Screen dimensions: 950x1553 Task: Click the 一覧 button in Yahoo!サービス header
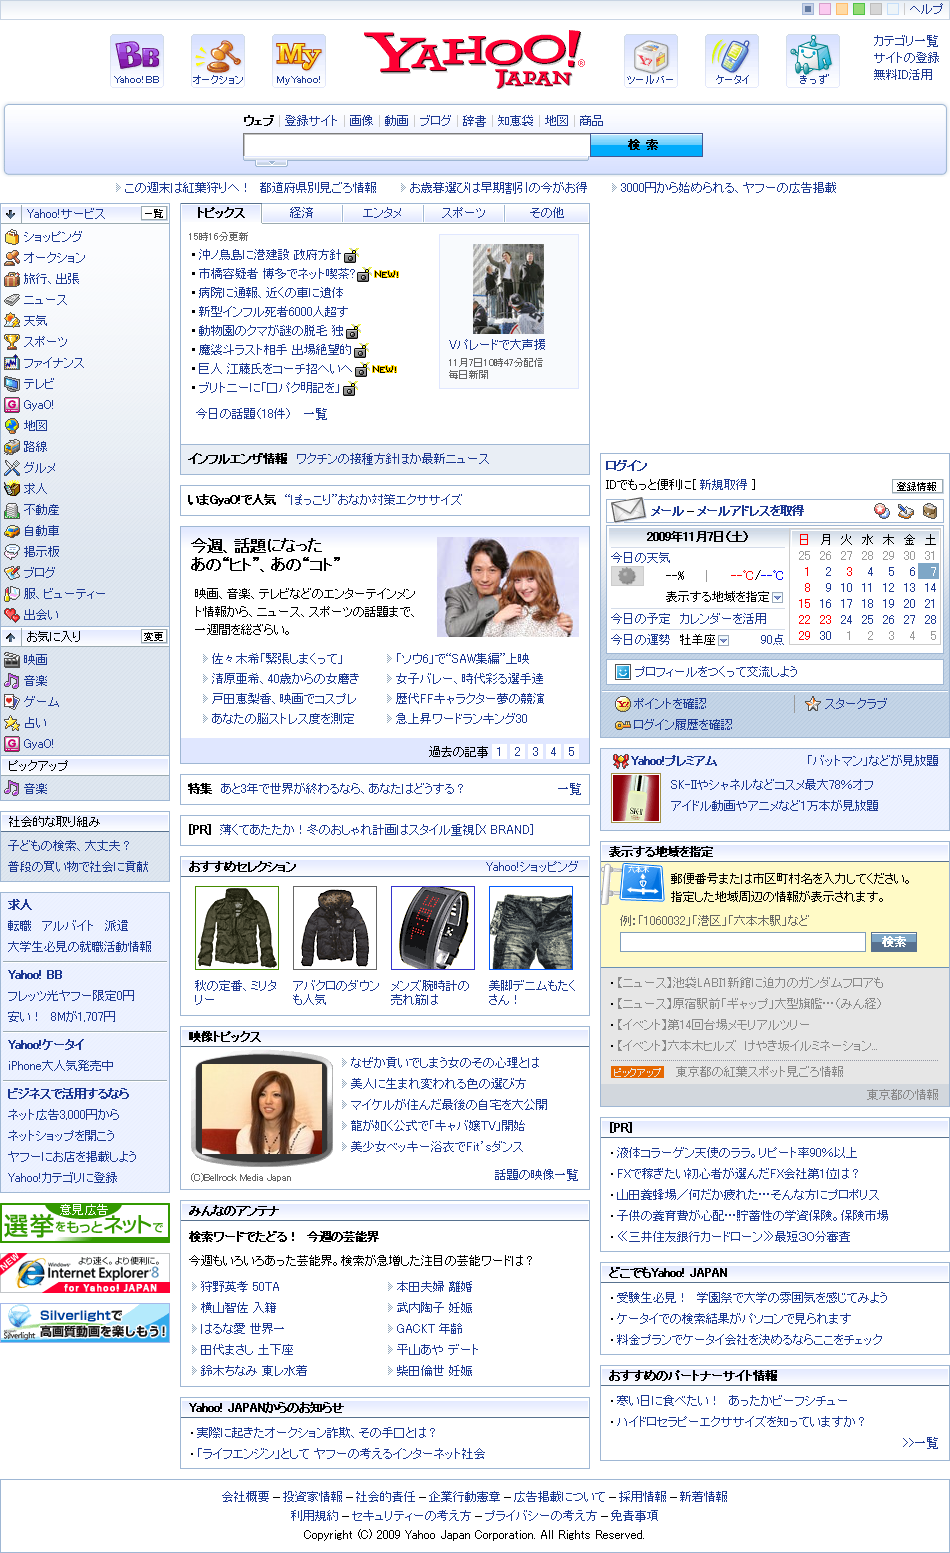click(x=154, y=213)
